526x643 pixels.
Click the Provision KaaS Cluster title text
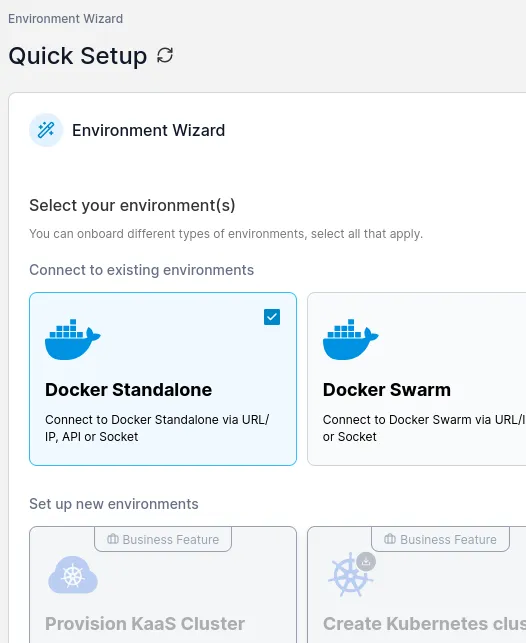click(145, 624)
